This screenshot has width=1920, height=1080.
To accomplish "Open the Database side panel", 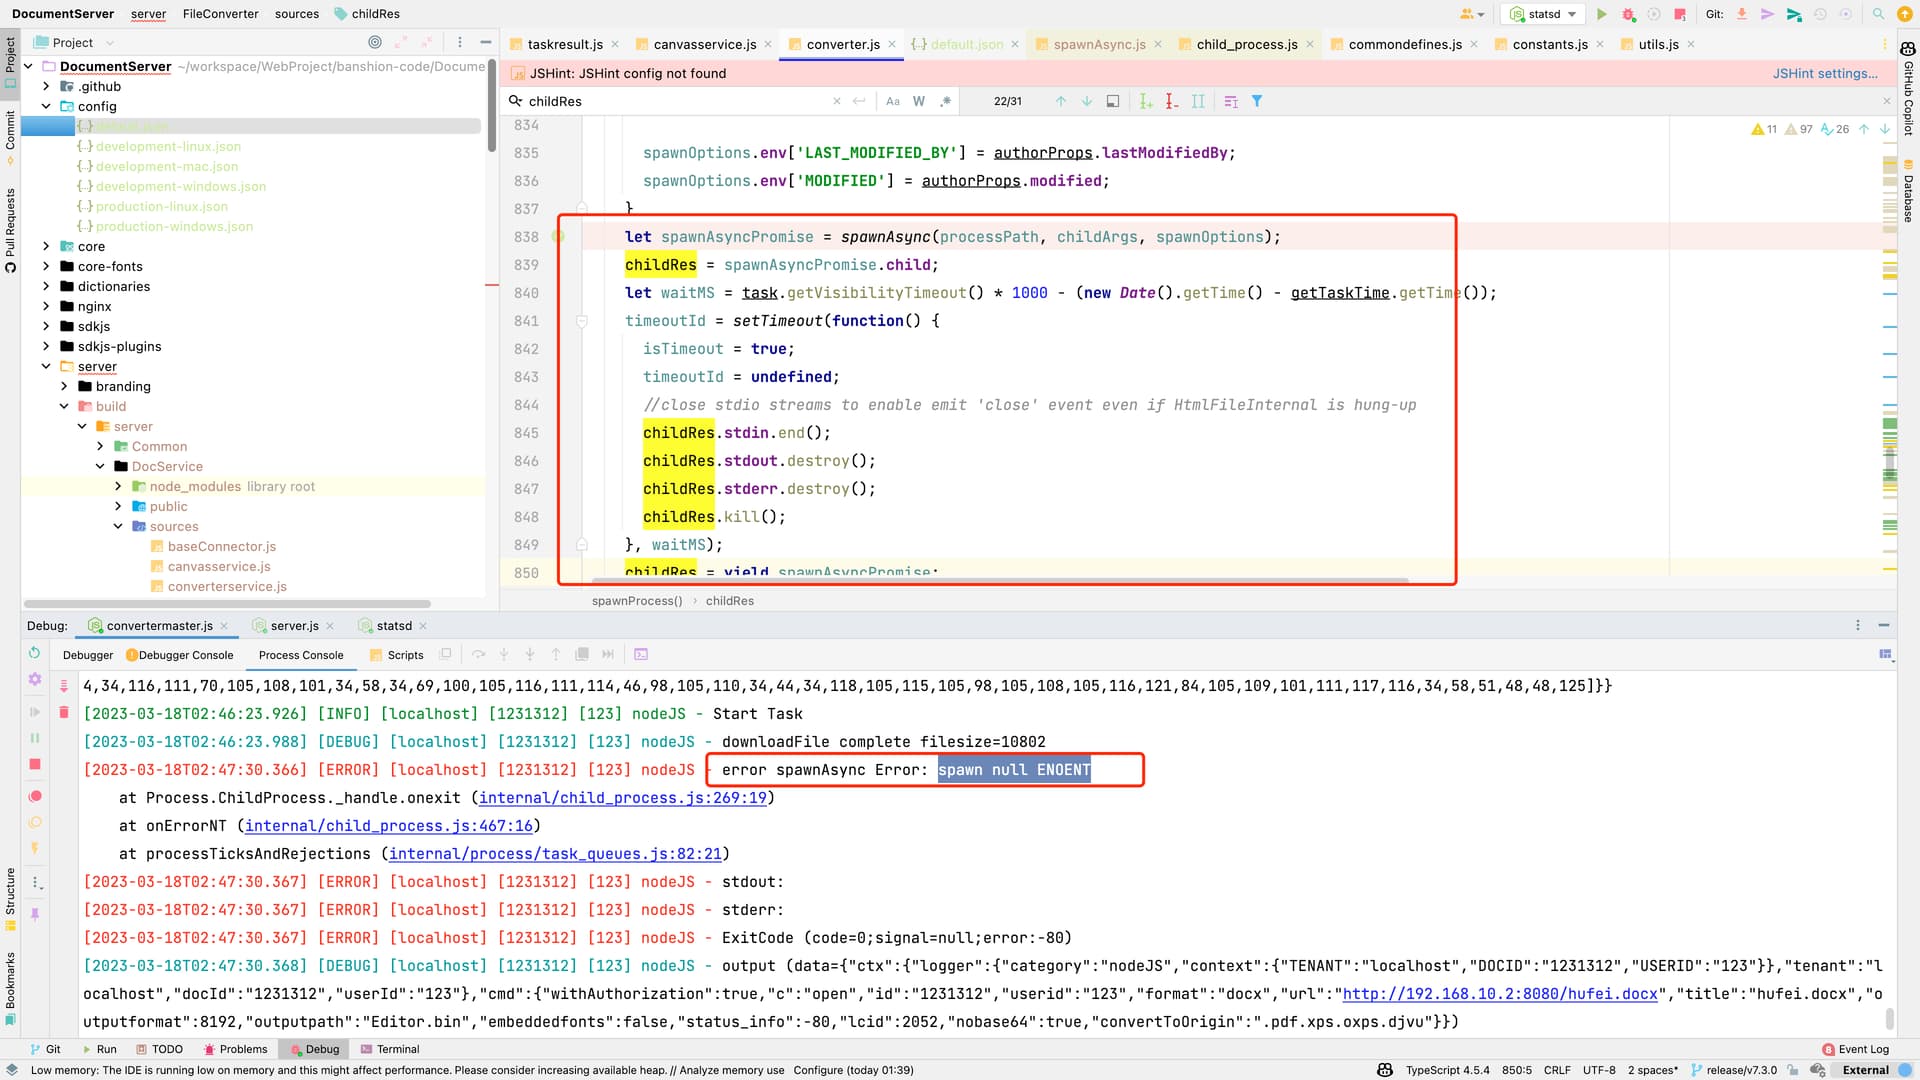I will point(1908,192).
